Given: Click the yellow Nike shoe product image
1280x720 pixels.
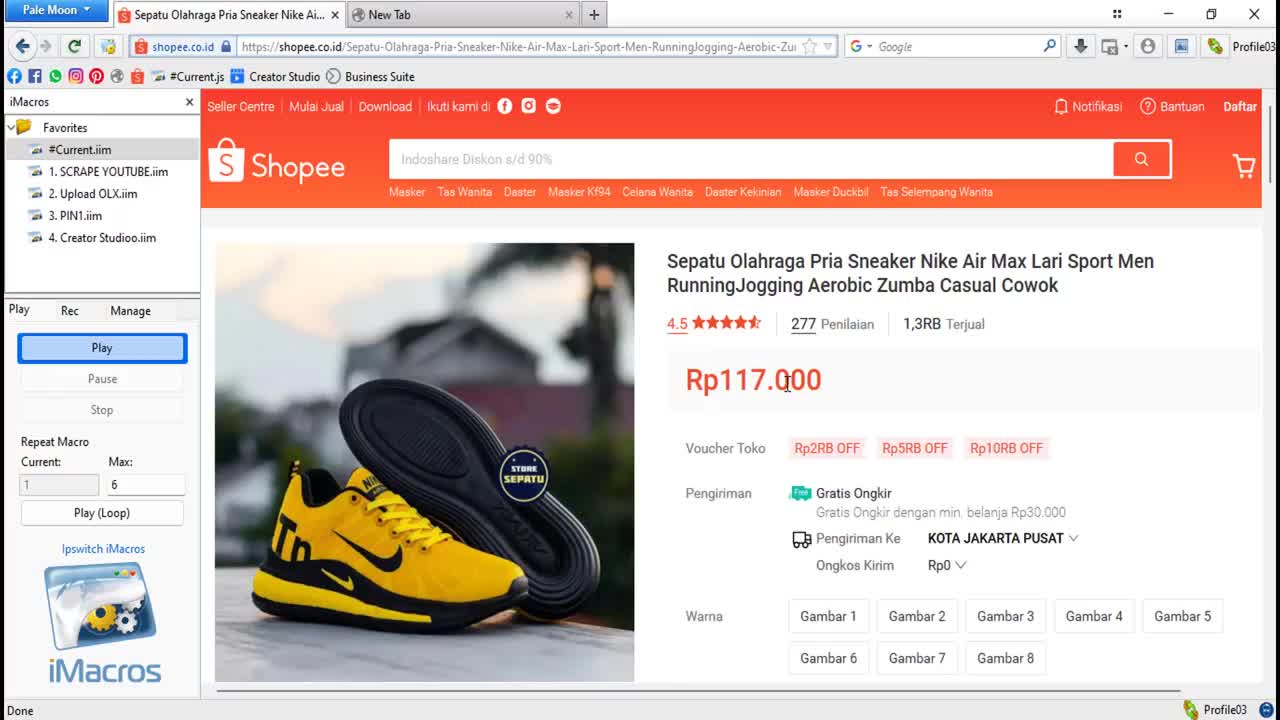Looking at the screenshot, I should tap(424, 462).
